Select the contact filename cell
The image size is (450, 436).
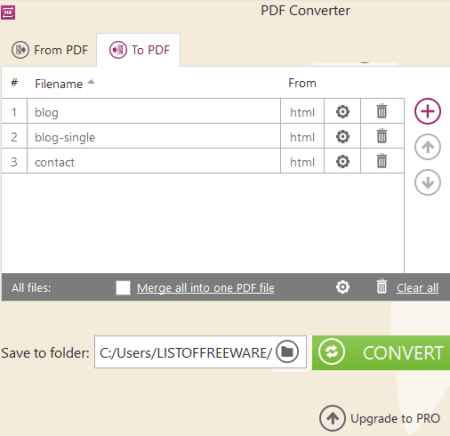pos(154,161)
